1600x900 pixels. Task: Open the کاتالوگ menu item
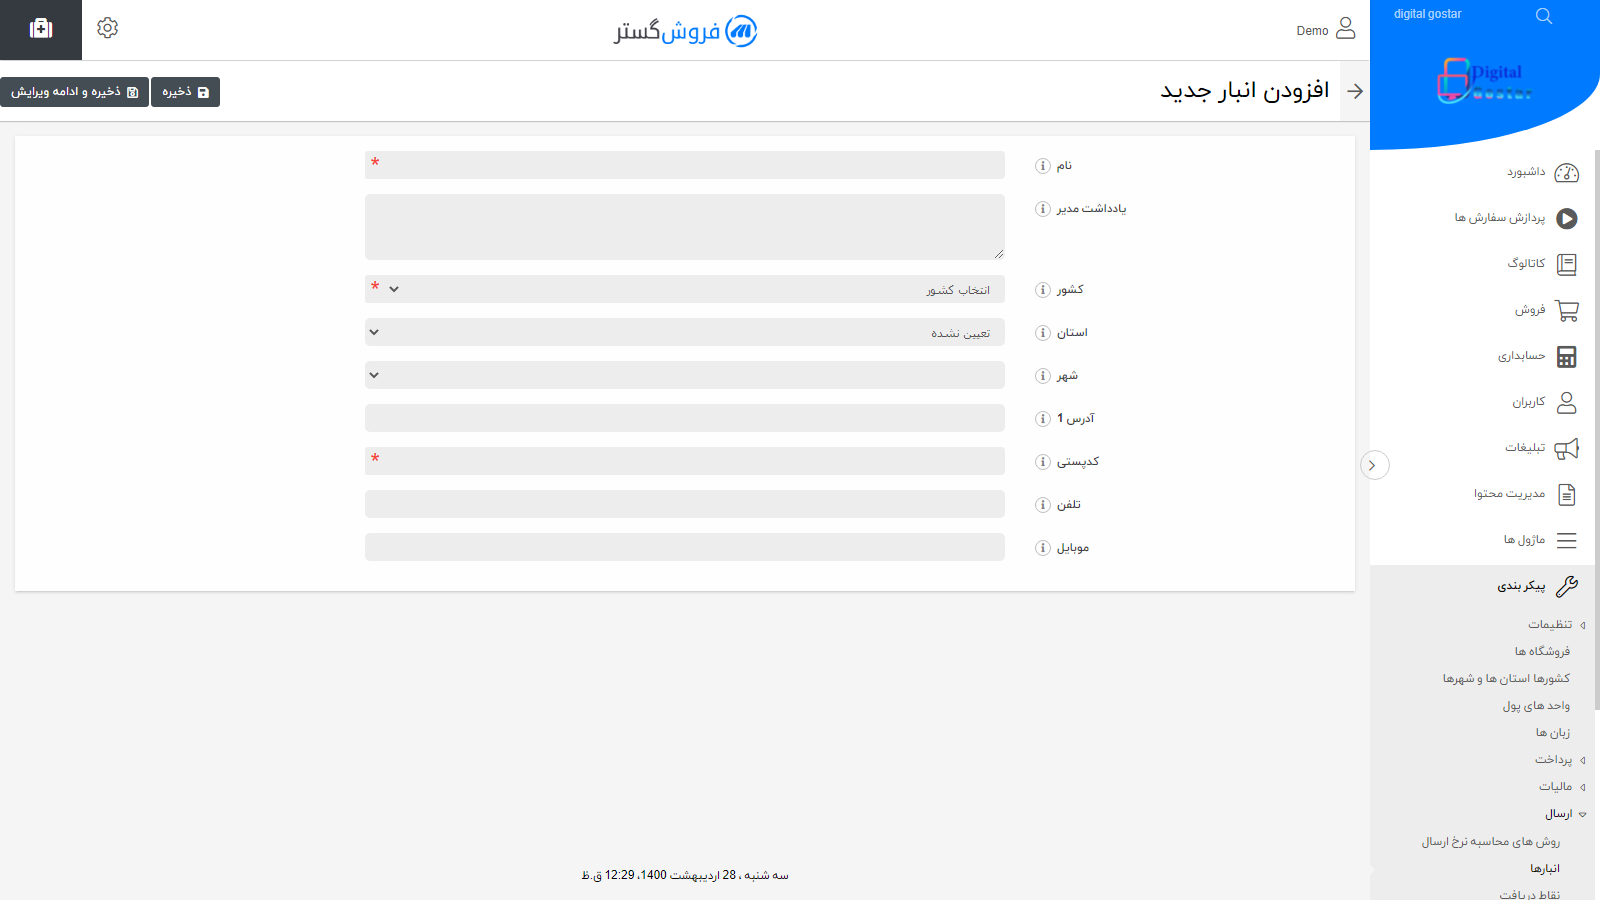[1527, 264]
